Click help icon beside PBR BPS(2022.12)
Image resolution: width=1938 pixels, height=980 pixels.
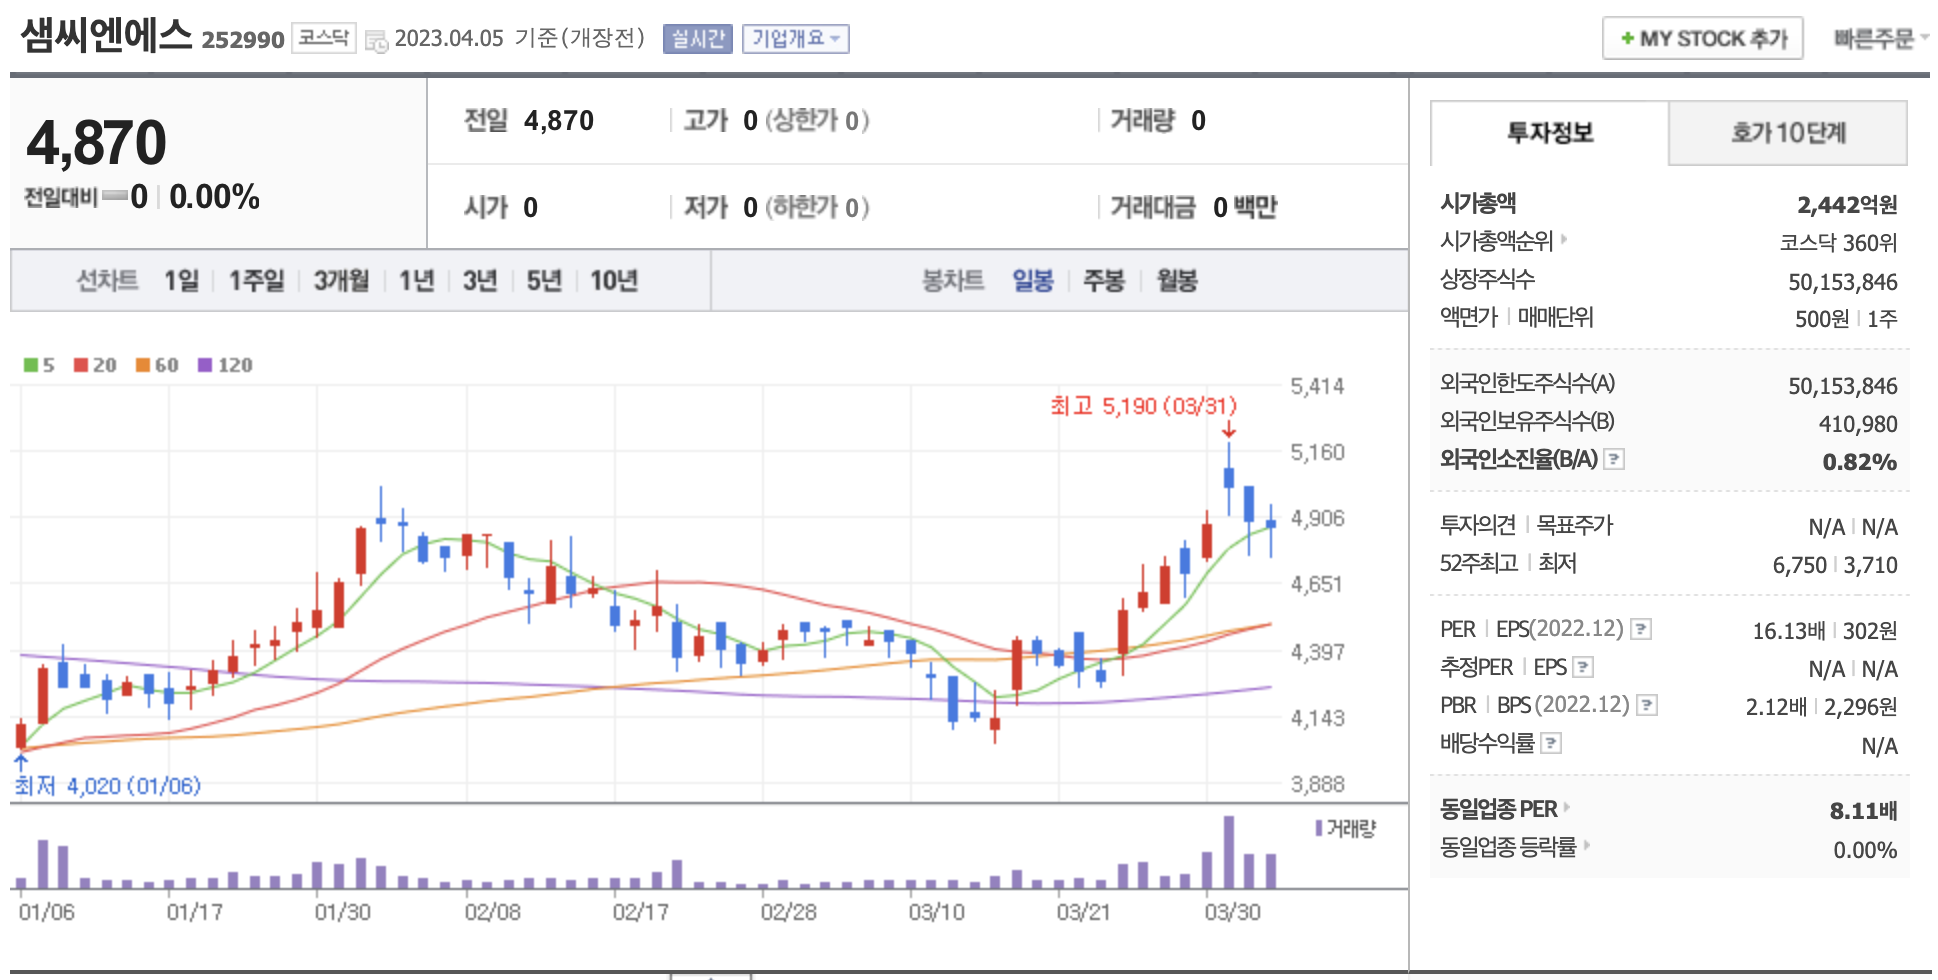pos(1647,705)
